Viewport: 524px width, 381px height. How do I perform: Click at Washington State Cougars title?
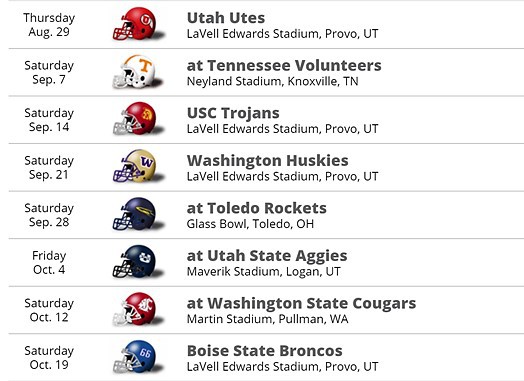[301, 303]
